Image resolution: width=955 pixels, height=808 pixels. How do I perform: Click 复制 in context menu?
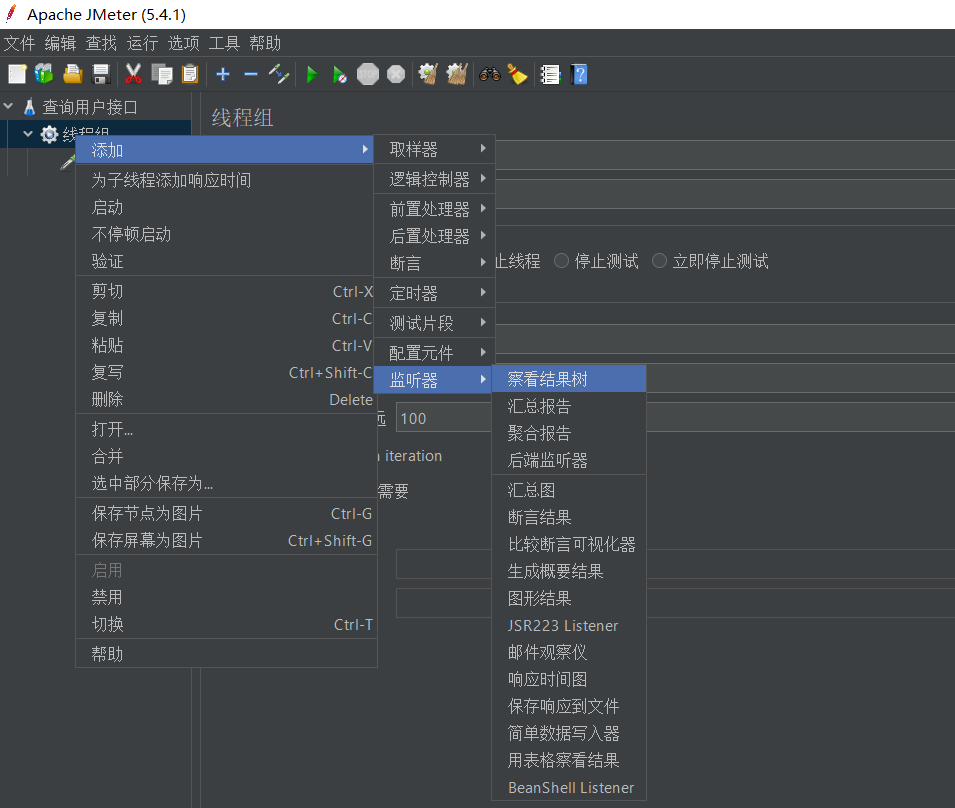226,318
